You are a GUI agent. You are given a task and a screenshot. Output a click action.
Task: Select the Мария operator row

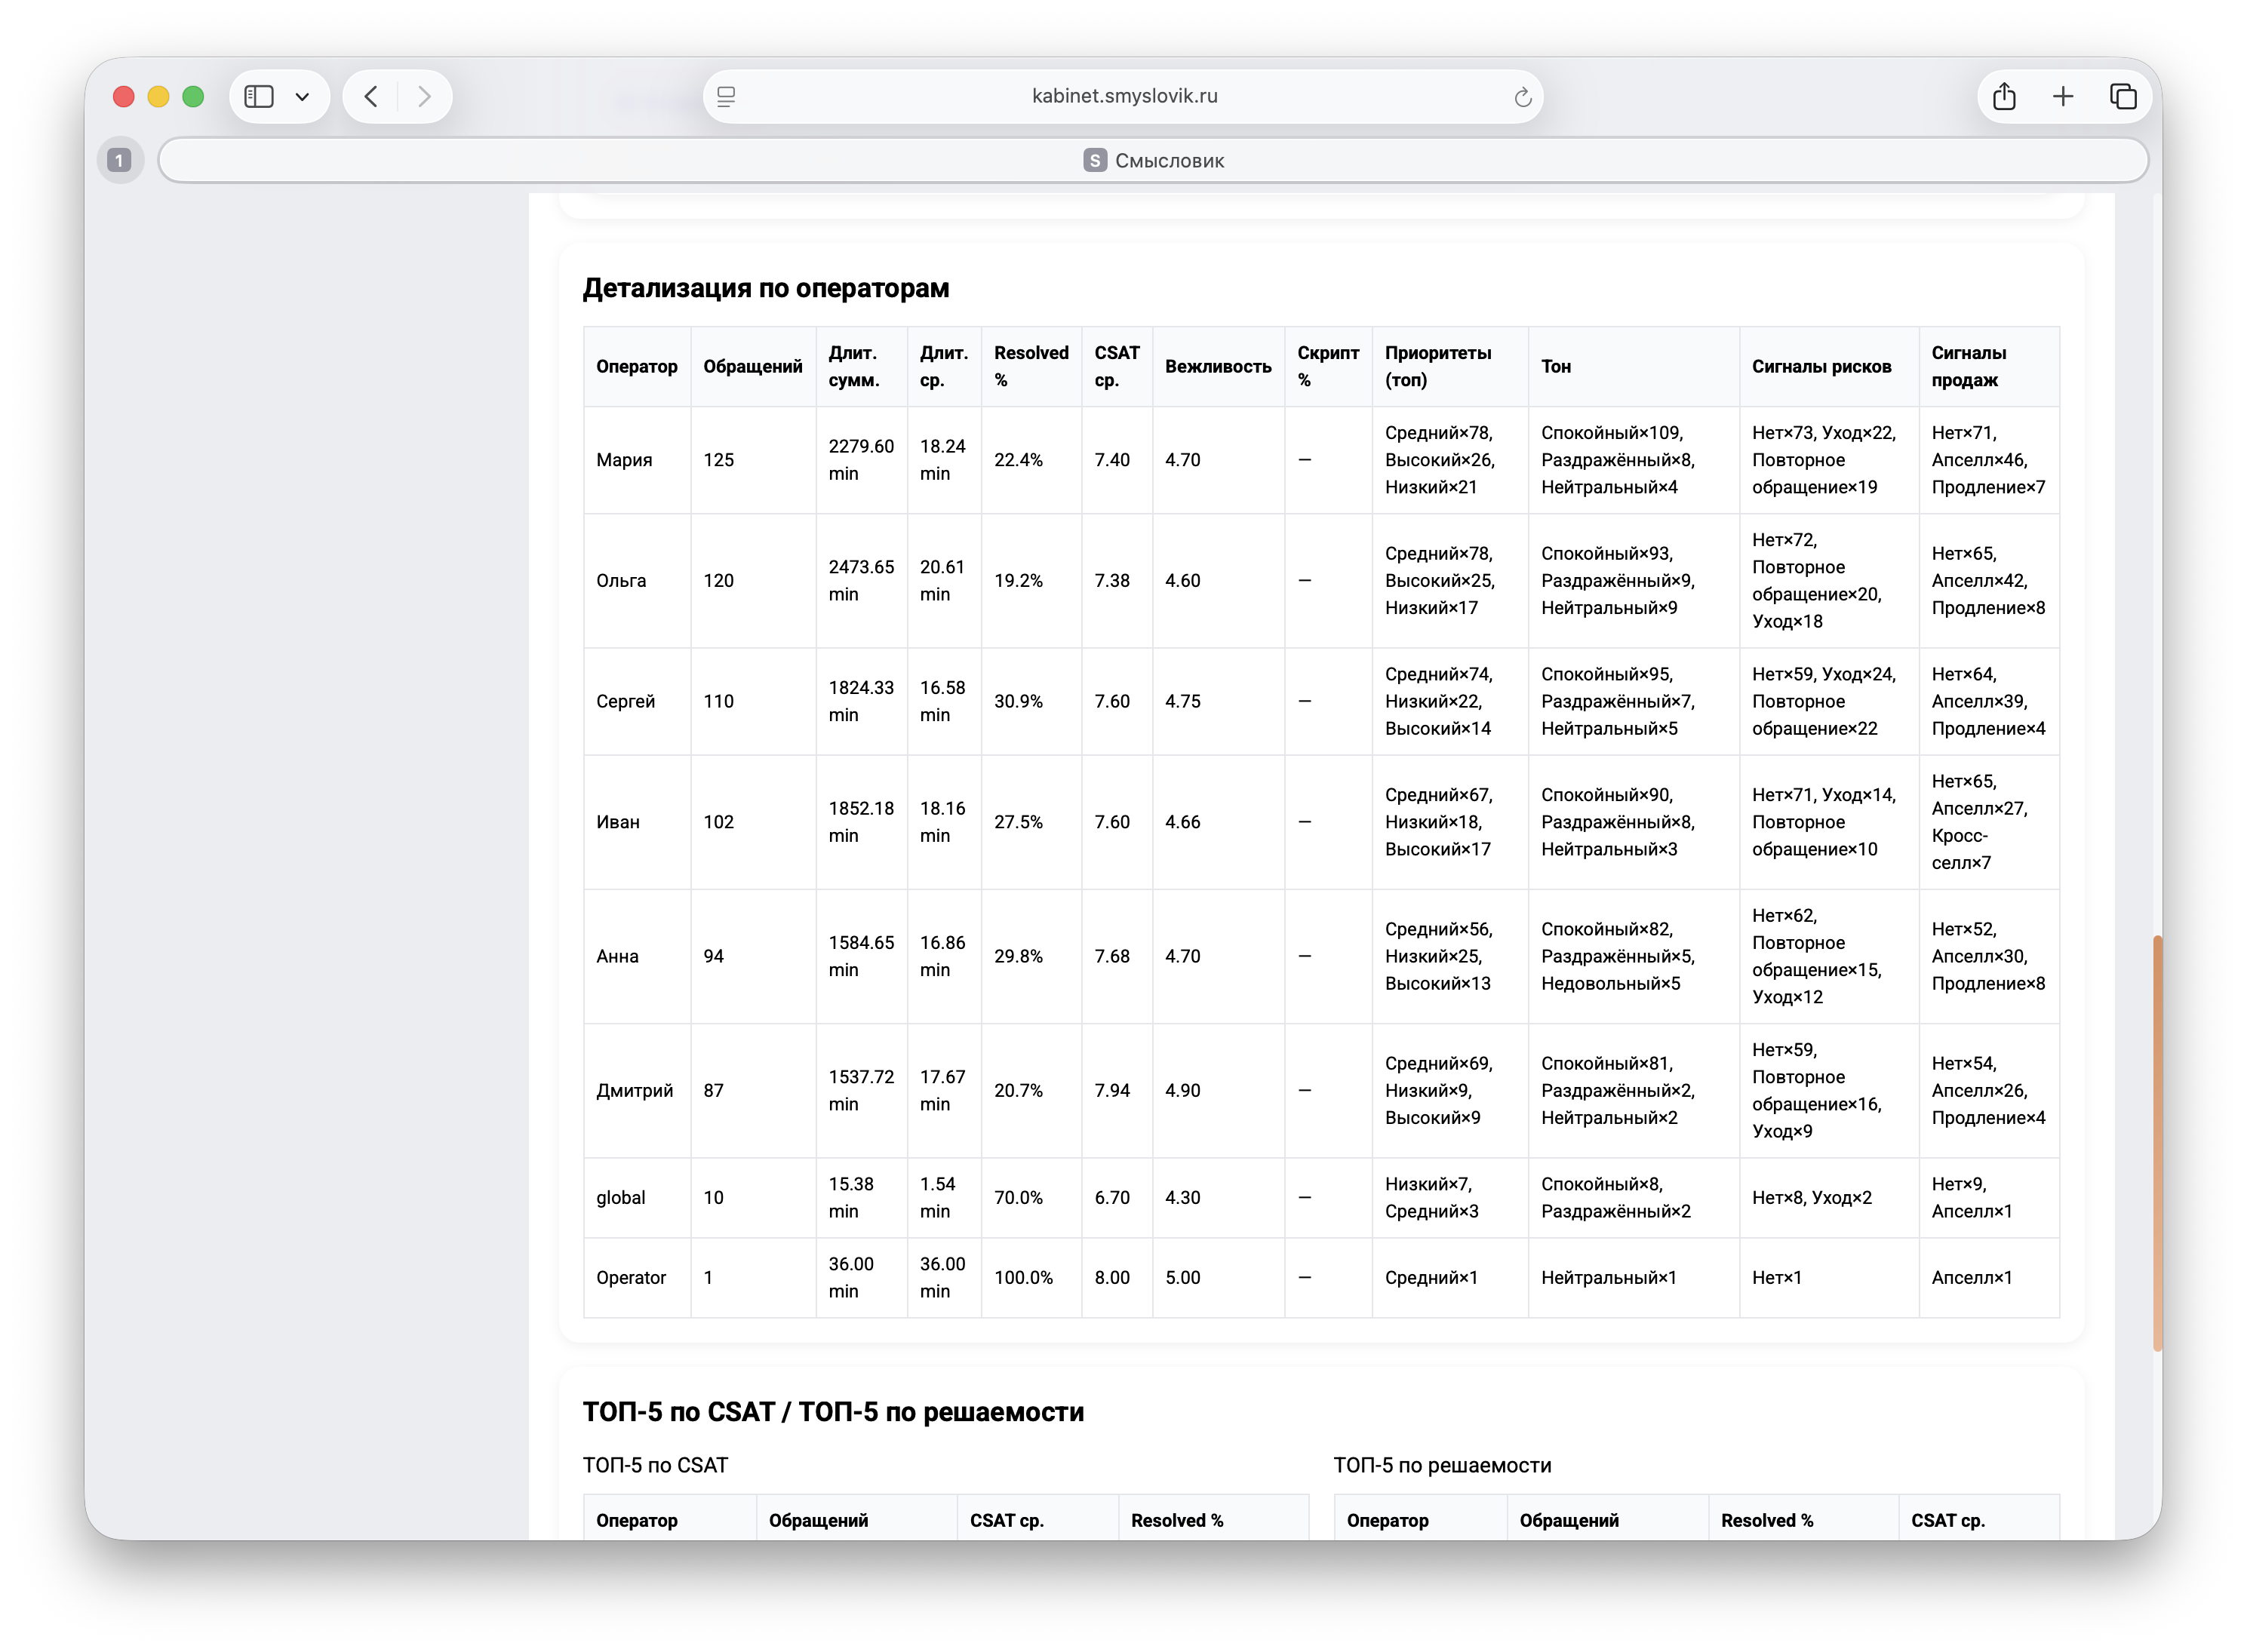click(624, 460)
